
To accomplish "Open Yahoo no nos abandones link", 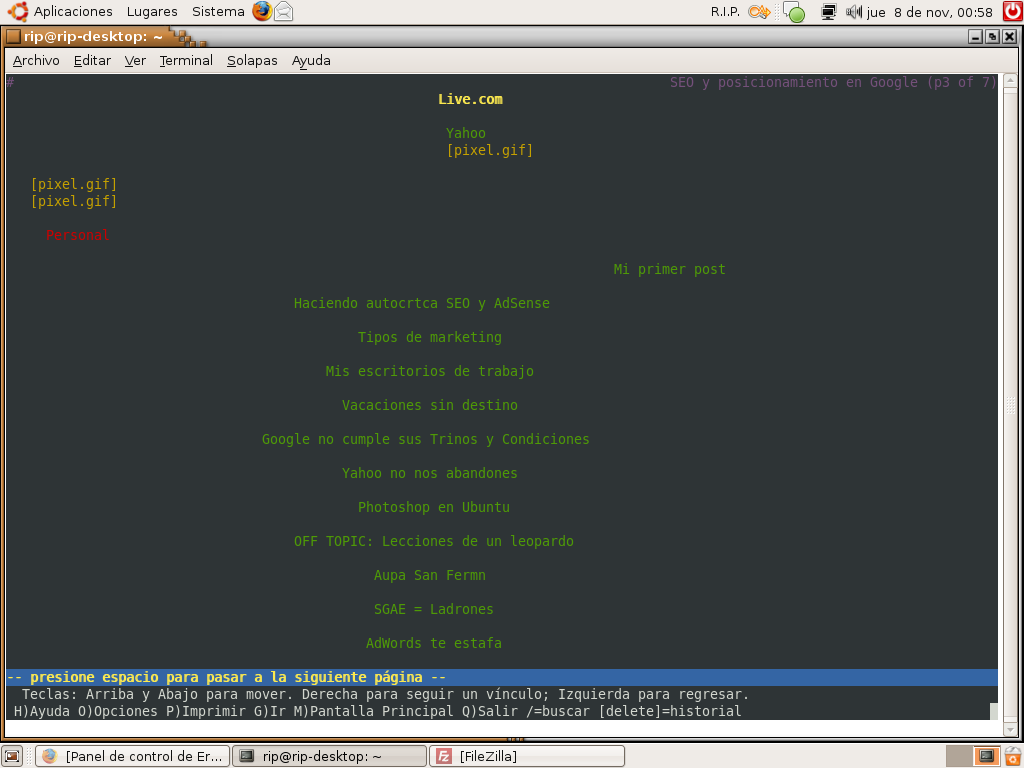I will click(x=430, y=473).
